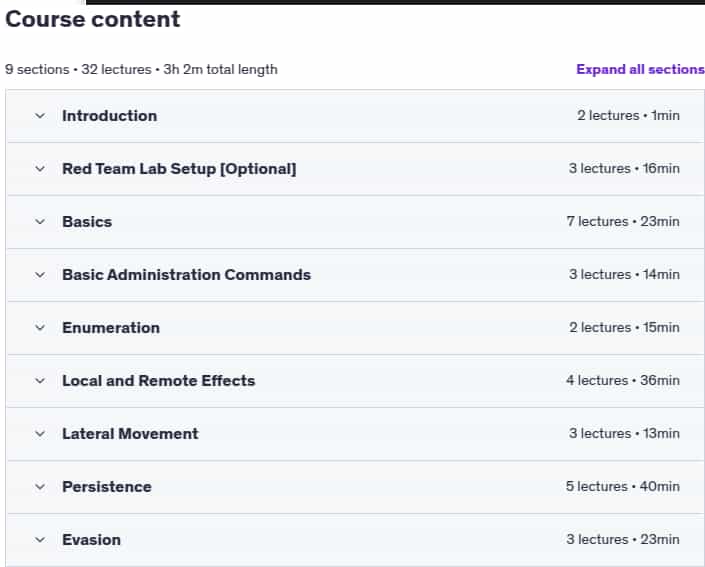
Task: Select Local and Remote Effects heading
Action: coord(159,381)
